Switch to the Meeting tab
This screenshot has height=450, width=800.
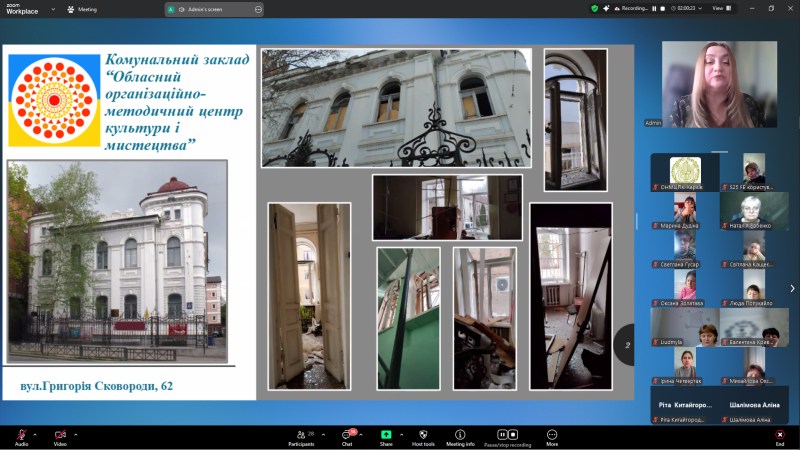[82, 9]
